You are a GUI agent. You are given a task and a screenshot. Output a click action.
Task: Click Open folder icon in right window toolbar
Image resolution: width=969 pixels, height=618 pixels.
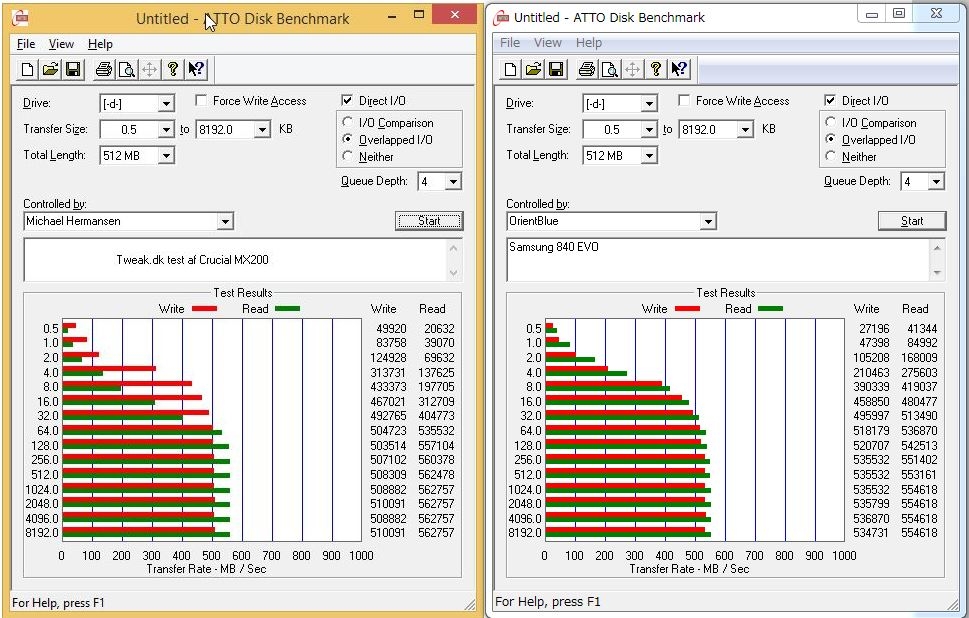click(533, 69)
